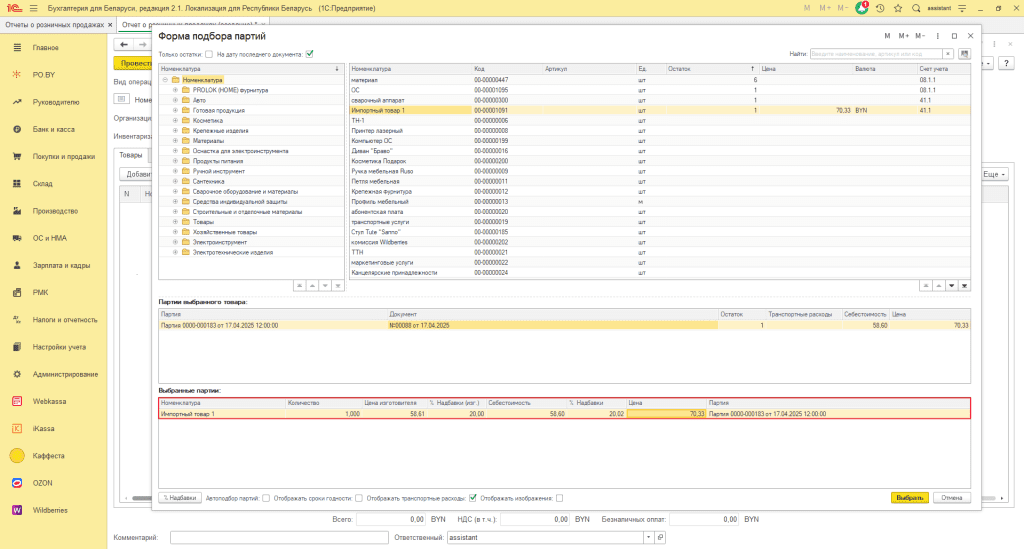Open Производство section in sidebar
The image size is (1024, 549).
pyautogui.click(x=55, y=212)
